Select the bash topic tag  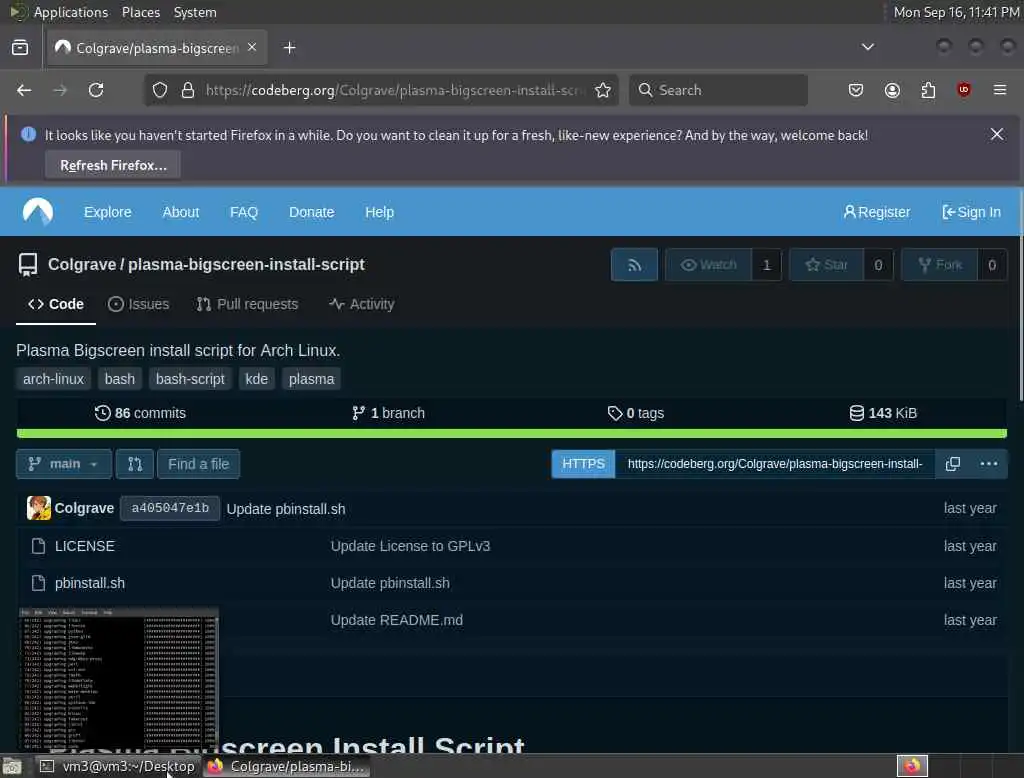pos(120,379)
